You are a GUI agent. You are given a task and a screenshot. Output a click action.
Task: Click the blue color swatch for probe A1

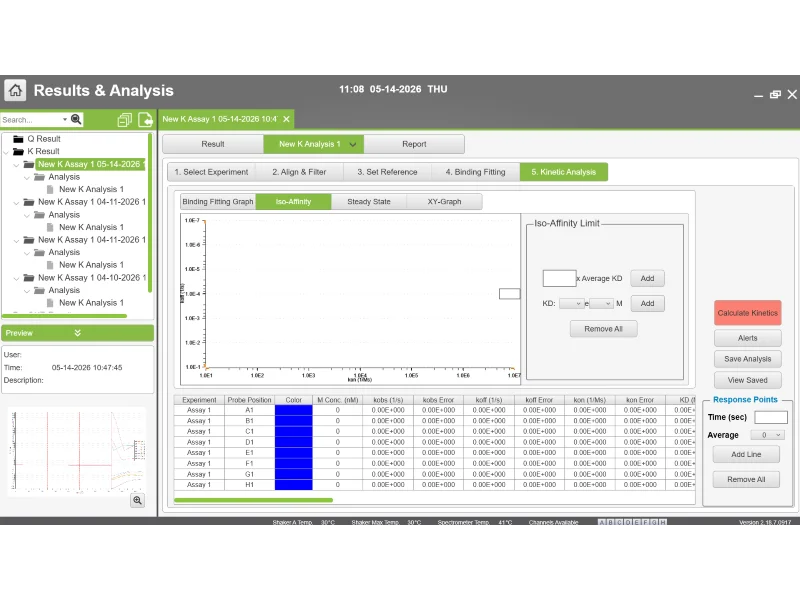[x=293, y=410]
